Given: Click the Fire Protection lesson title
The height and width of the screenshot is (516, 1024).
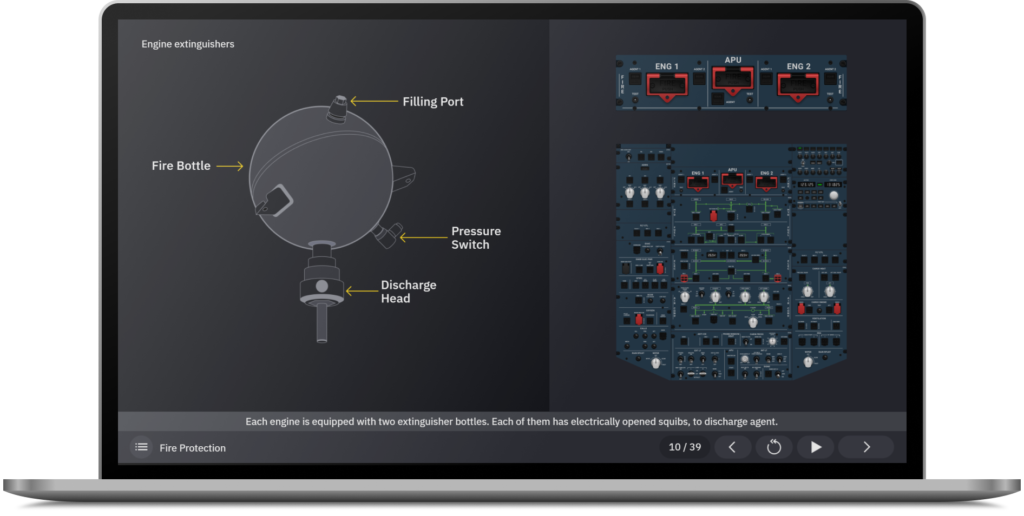Looking at the screenshot, I should pos(193,448).
